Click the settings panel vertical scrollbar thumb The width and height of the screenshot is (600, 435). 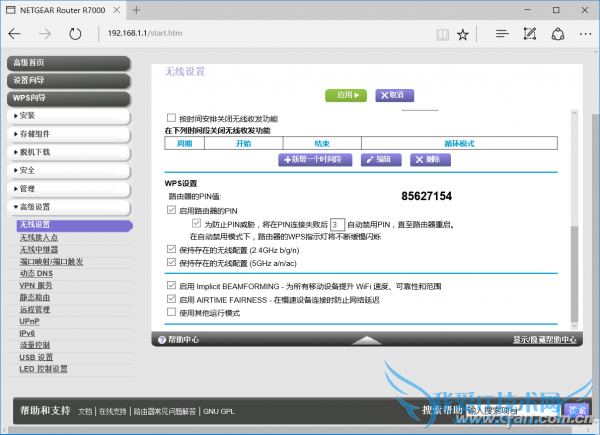tap(574, 274)
